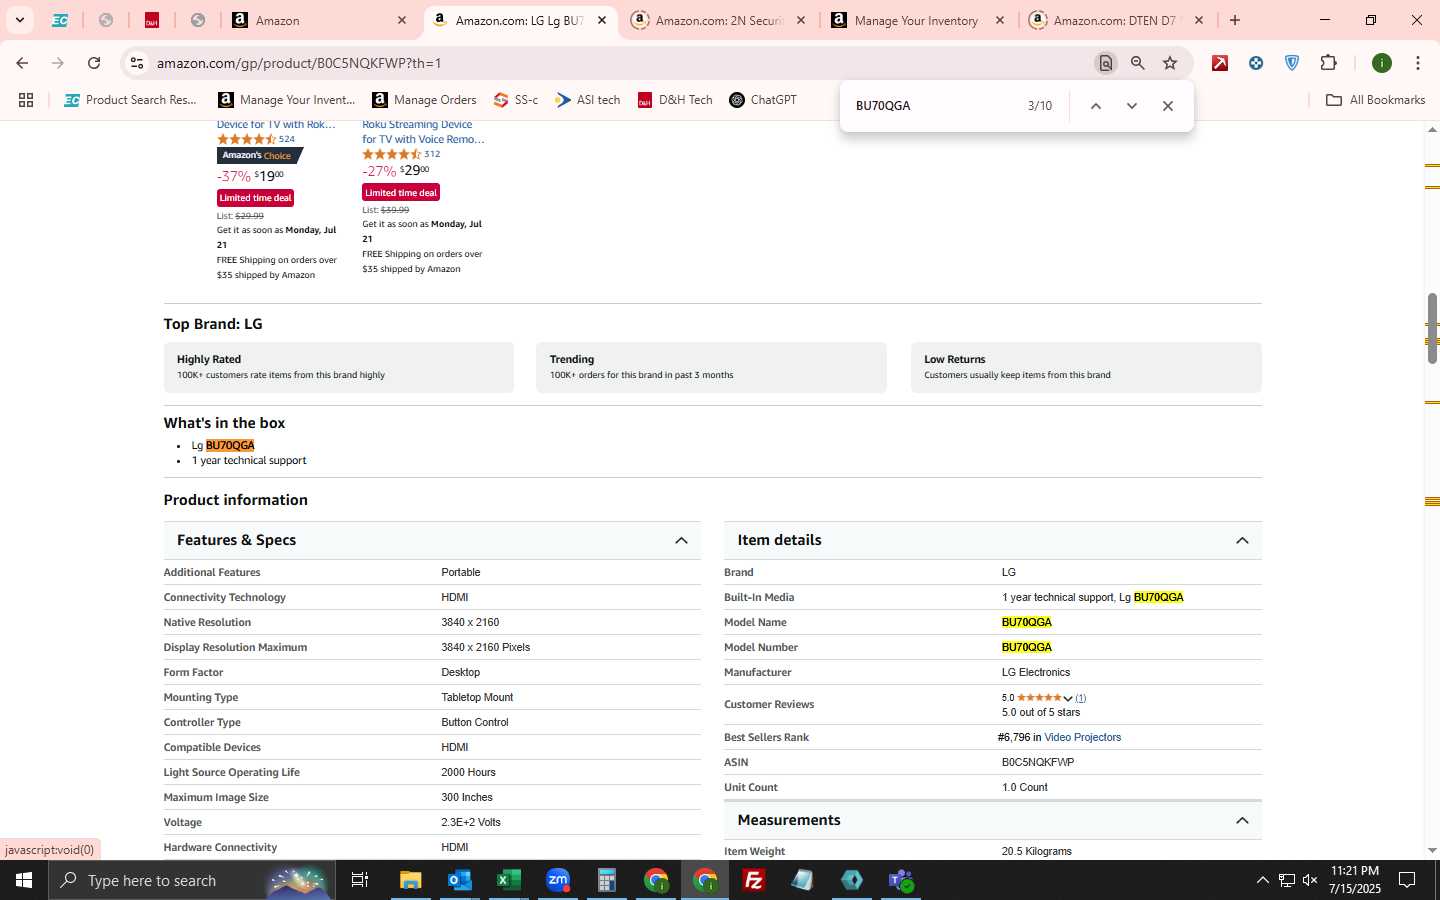Viewport: 1440px width, 900px height.
Task: Click the address bar URL field
Action: (x=620, y=63)
